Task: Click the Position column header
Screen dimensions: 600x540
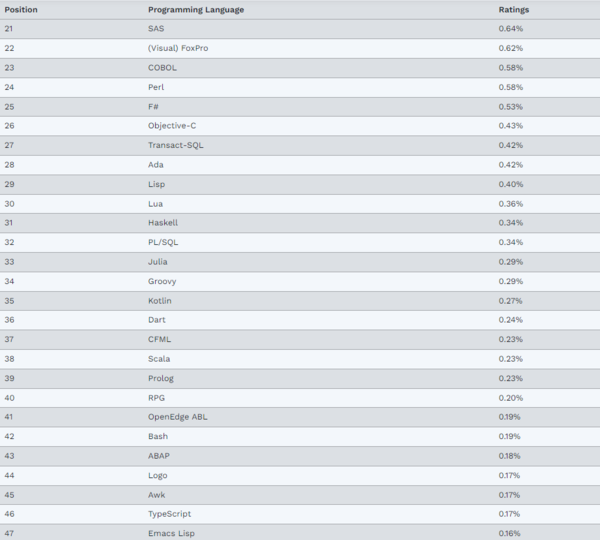Action: pyautogui.click(x=21, y=9)
